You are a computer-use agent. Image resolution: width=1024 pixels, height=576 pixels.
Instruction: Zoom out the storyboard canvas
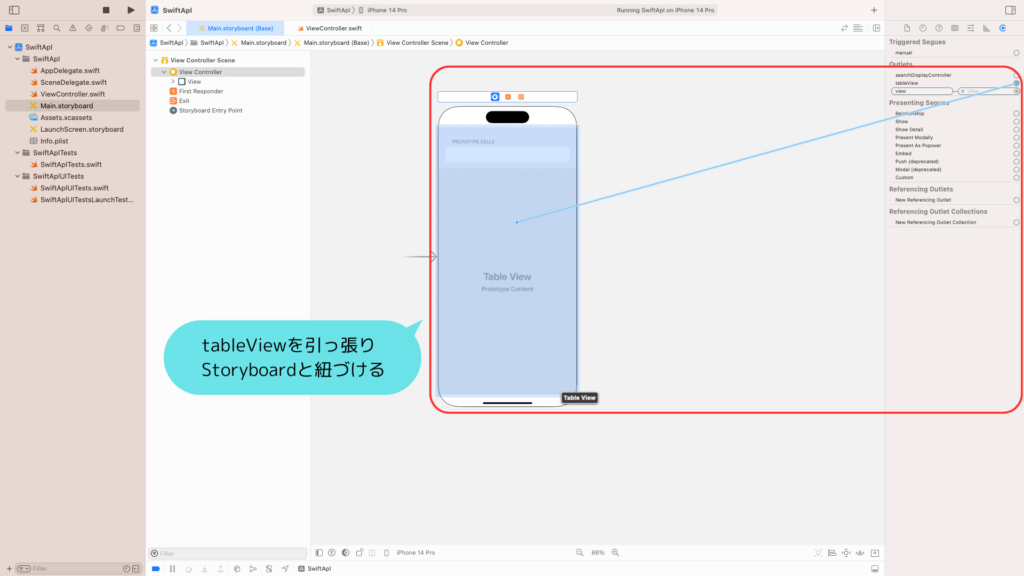click(579, 552)
